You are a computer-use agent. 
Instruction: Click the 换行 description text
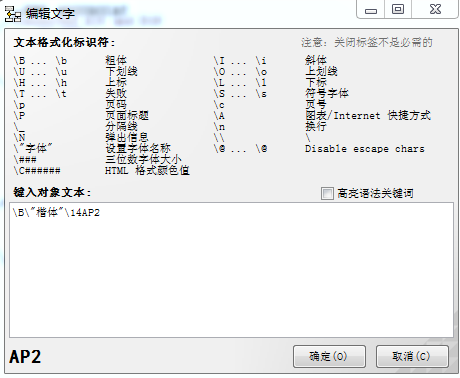315,126
